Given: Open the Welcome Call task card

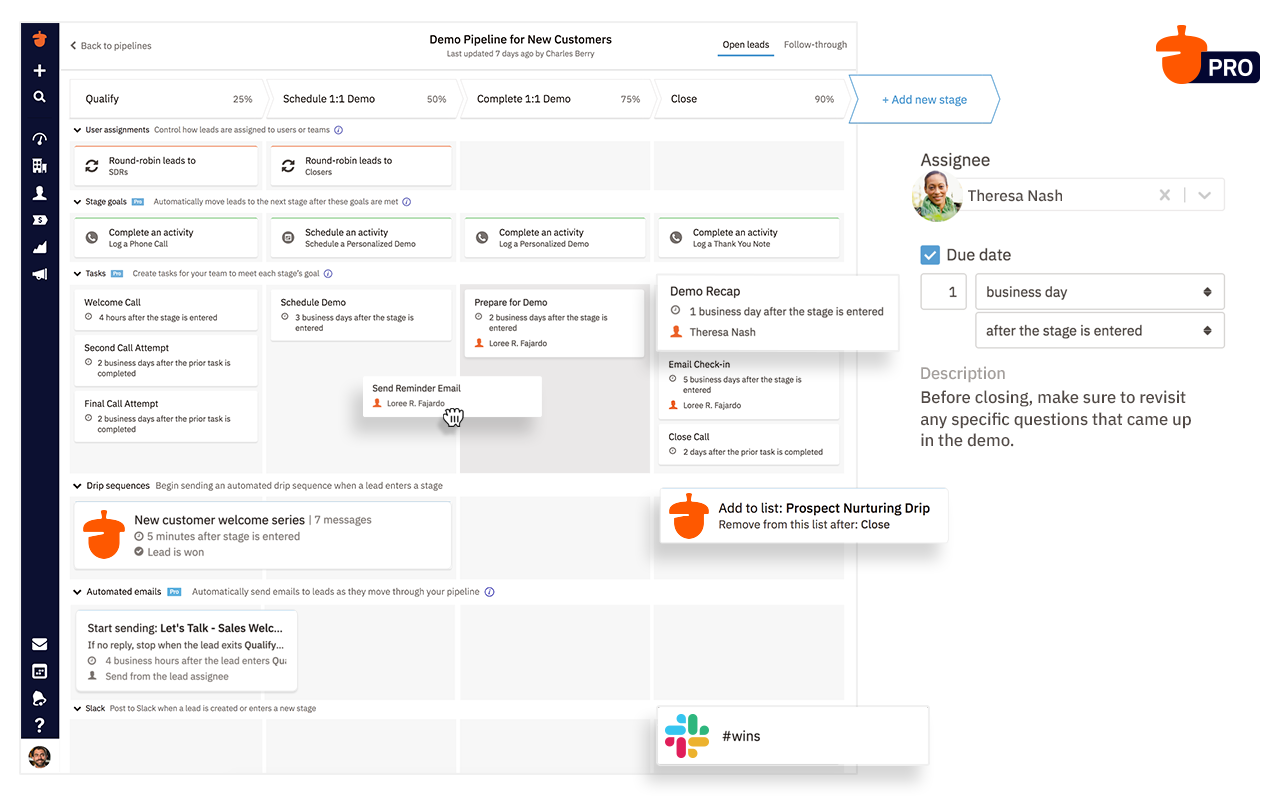Looking at the screenshot, I should (x=166, y=309).
